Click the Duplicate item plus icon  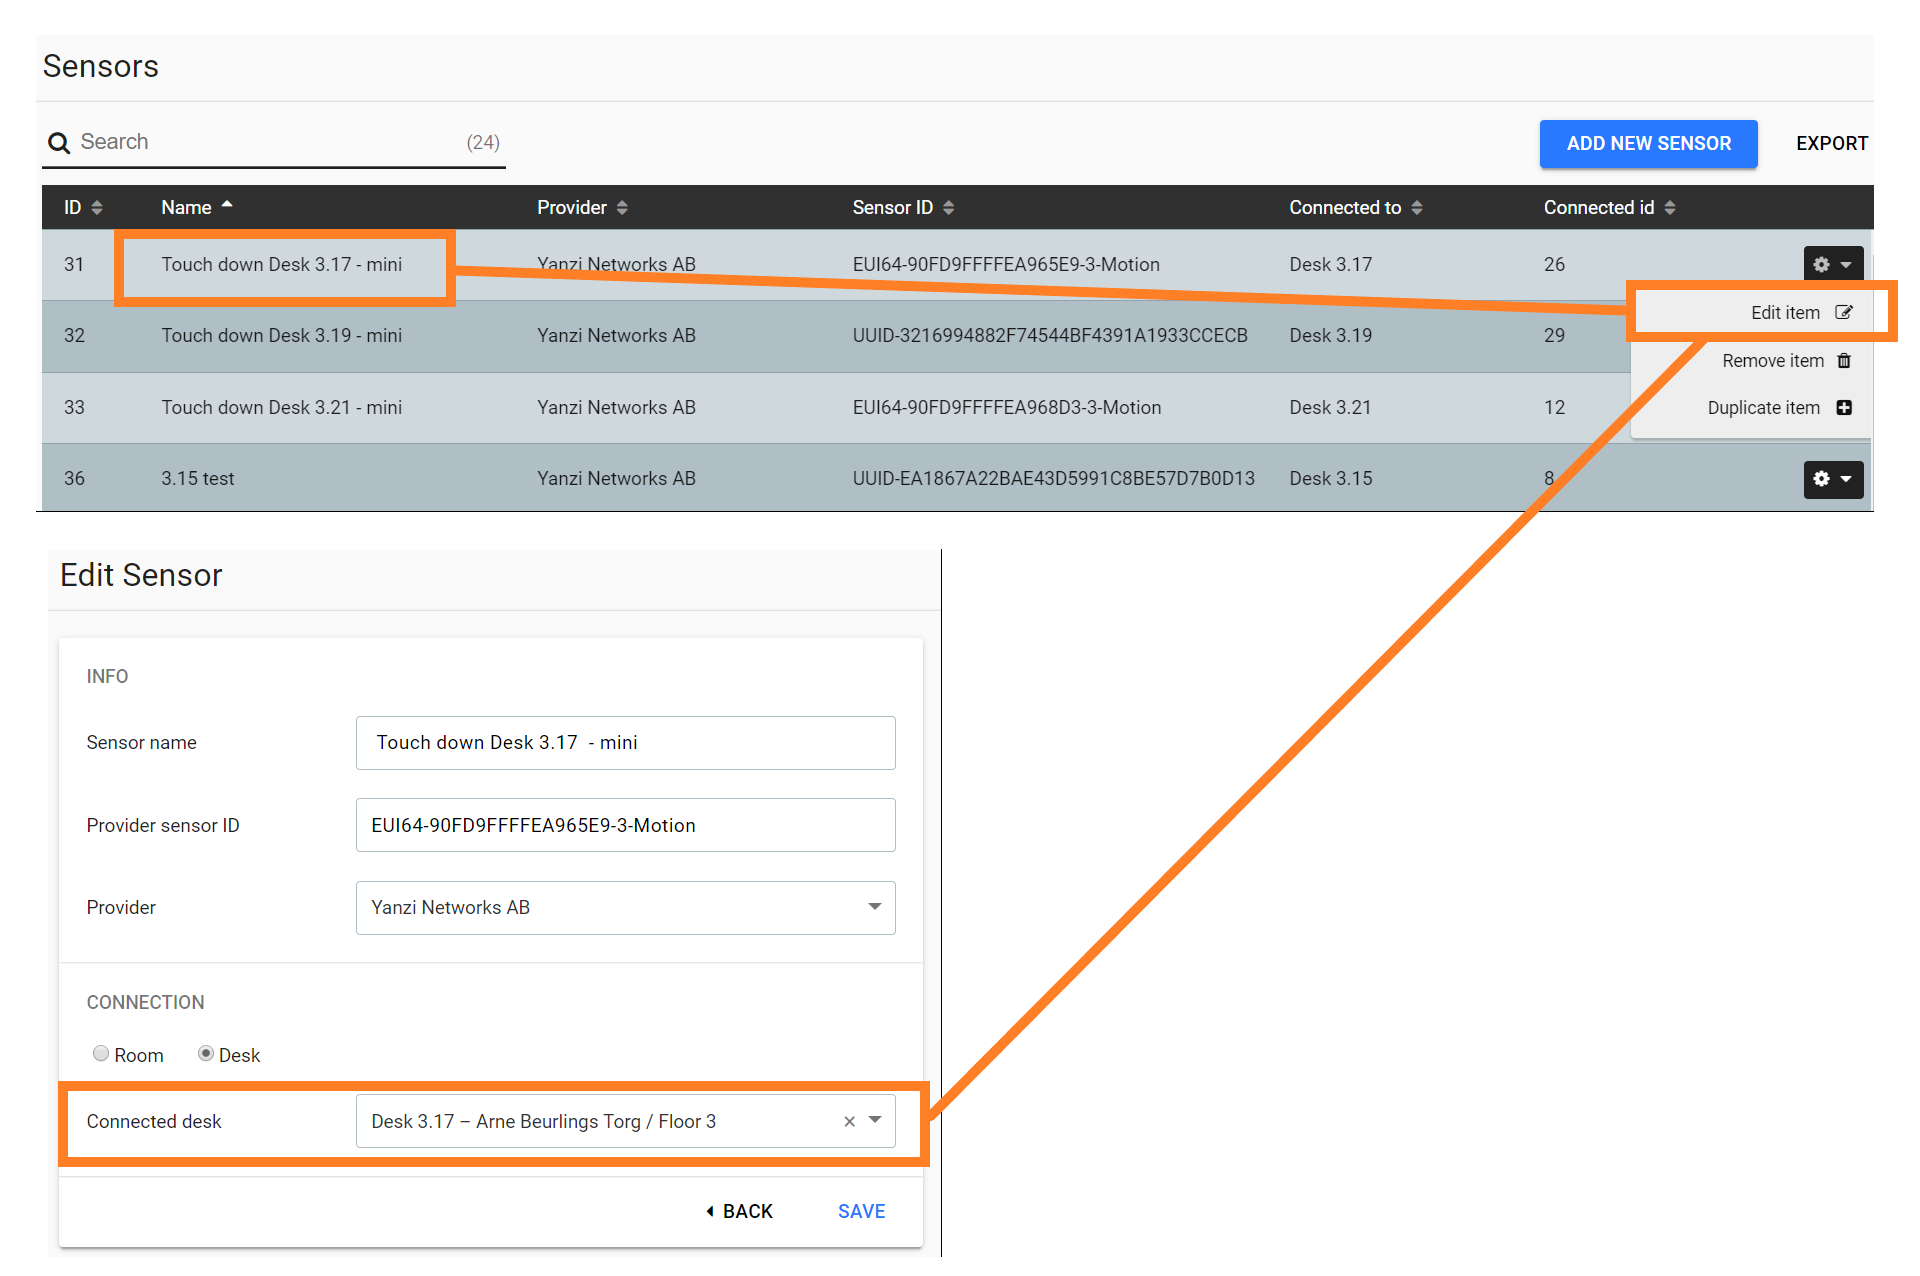[1844, 407]
